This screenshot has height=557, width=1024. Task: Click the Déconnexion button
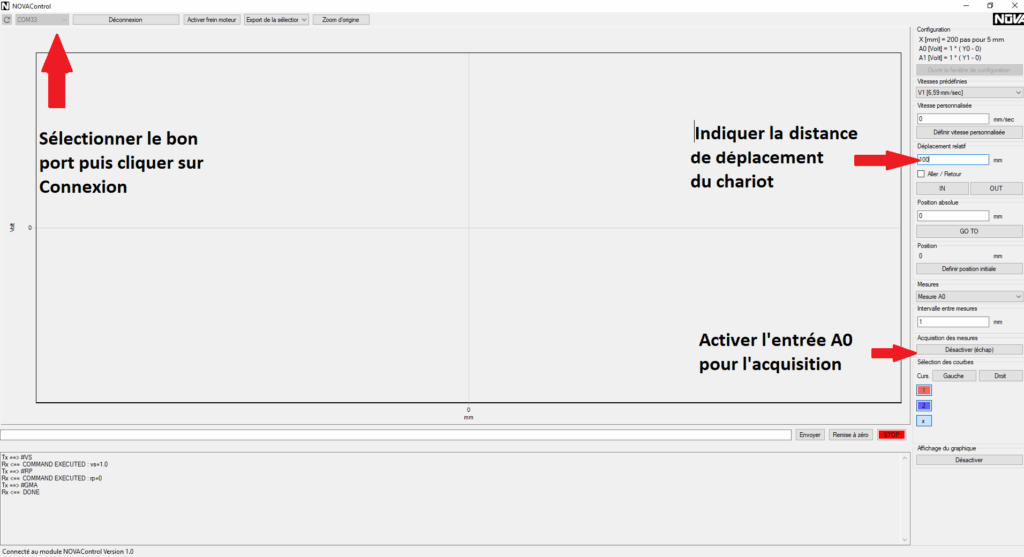point(125,19)
